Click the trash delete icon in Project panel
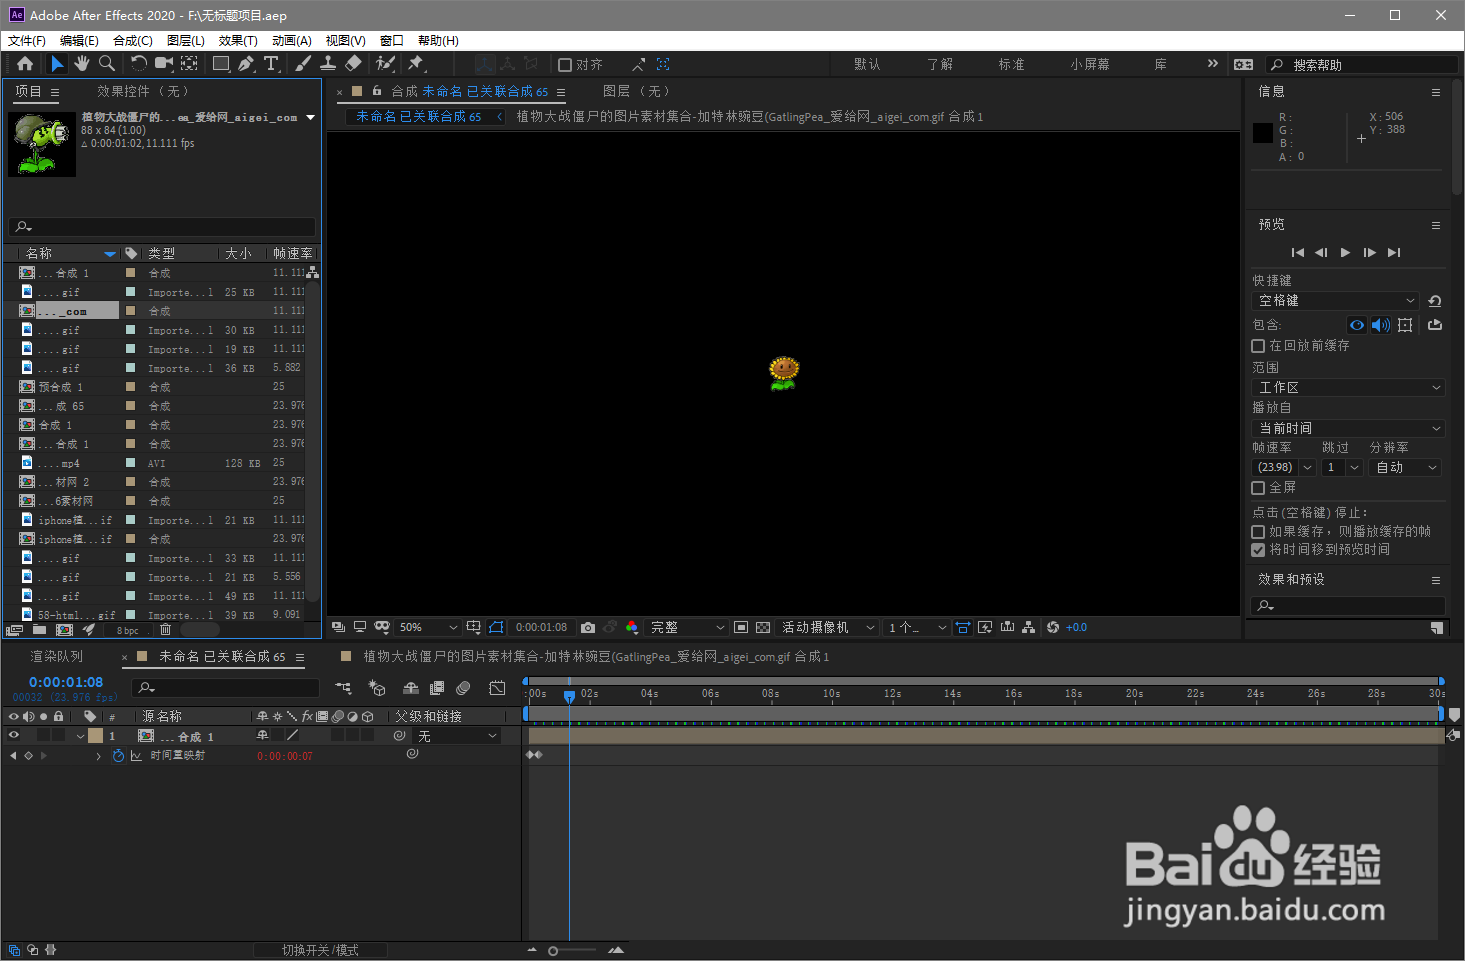Image resolution: width=1465 pixels, height=961 pixels. [166, 630]
